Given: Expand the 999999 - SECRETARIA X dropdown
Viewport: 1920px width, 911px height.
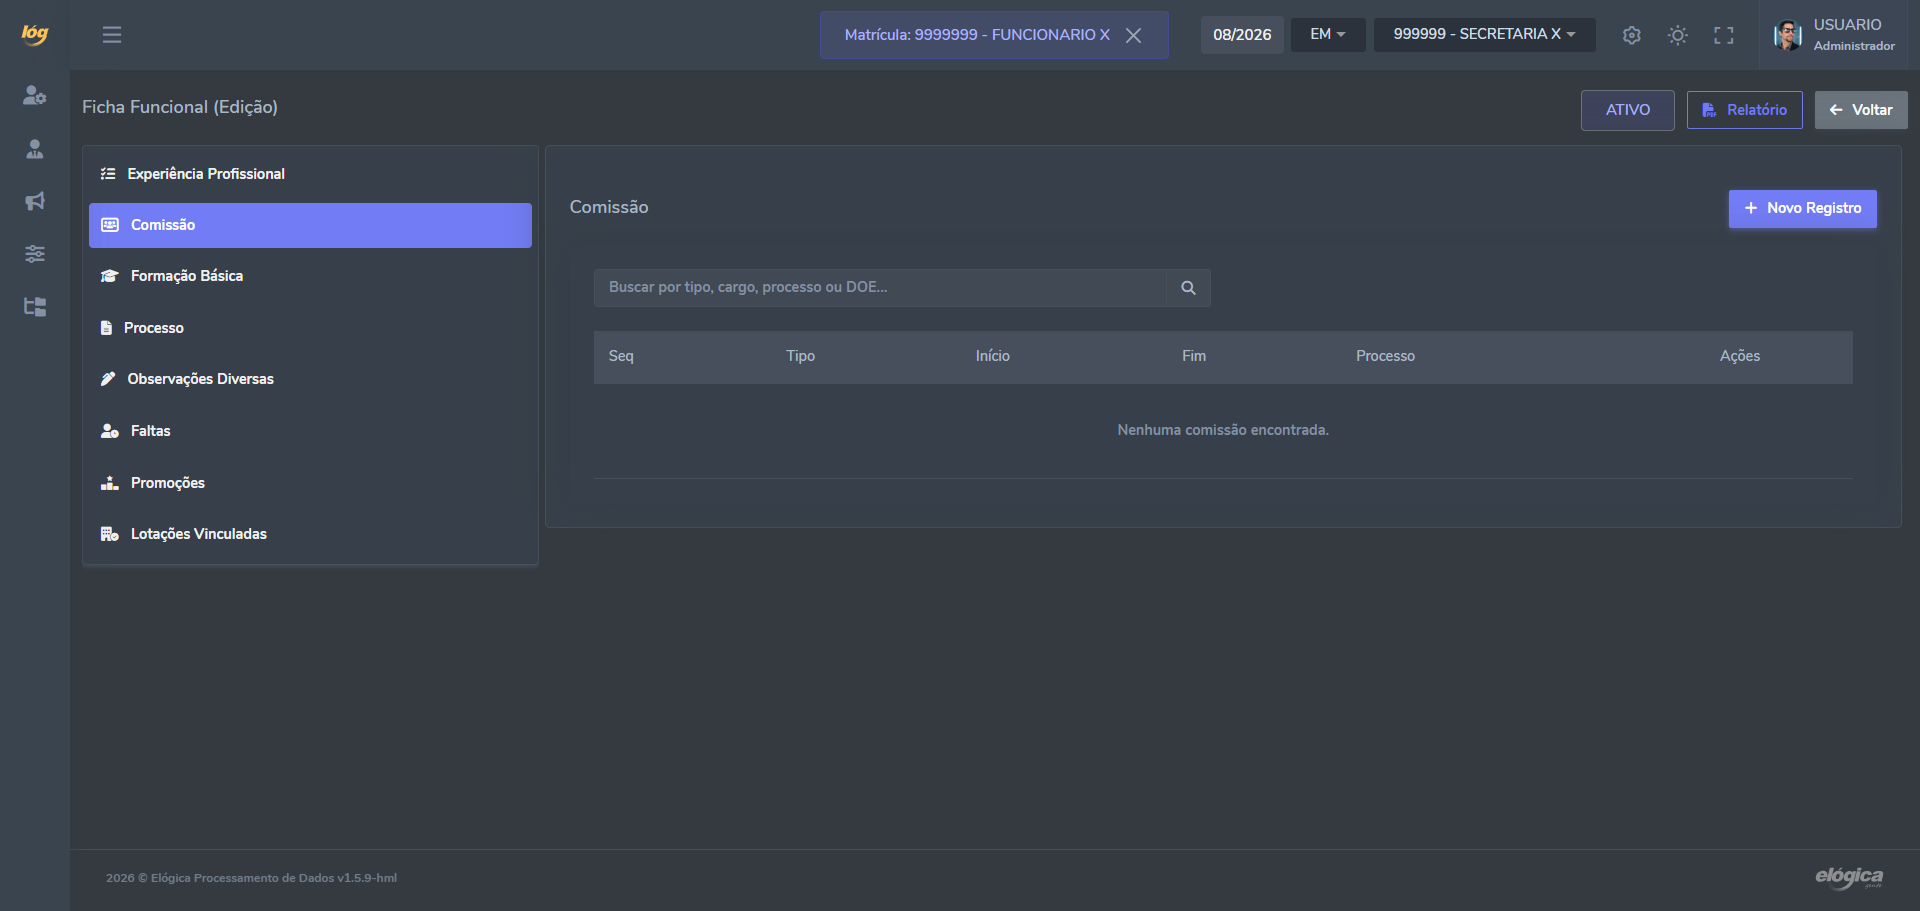Looking at the screenshot, I should click(x=1484, y=34).
